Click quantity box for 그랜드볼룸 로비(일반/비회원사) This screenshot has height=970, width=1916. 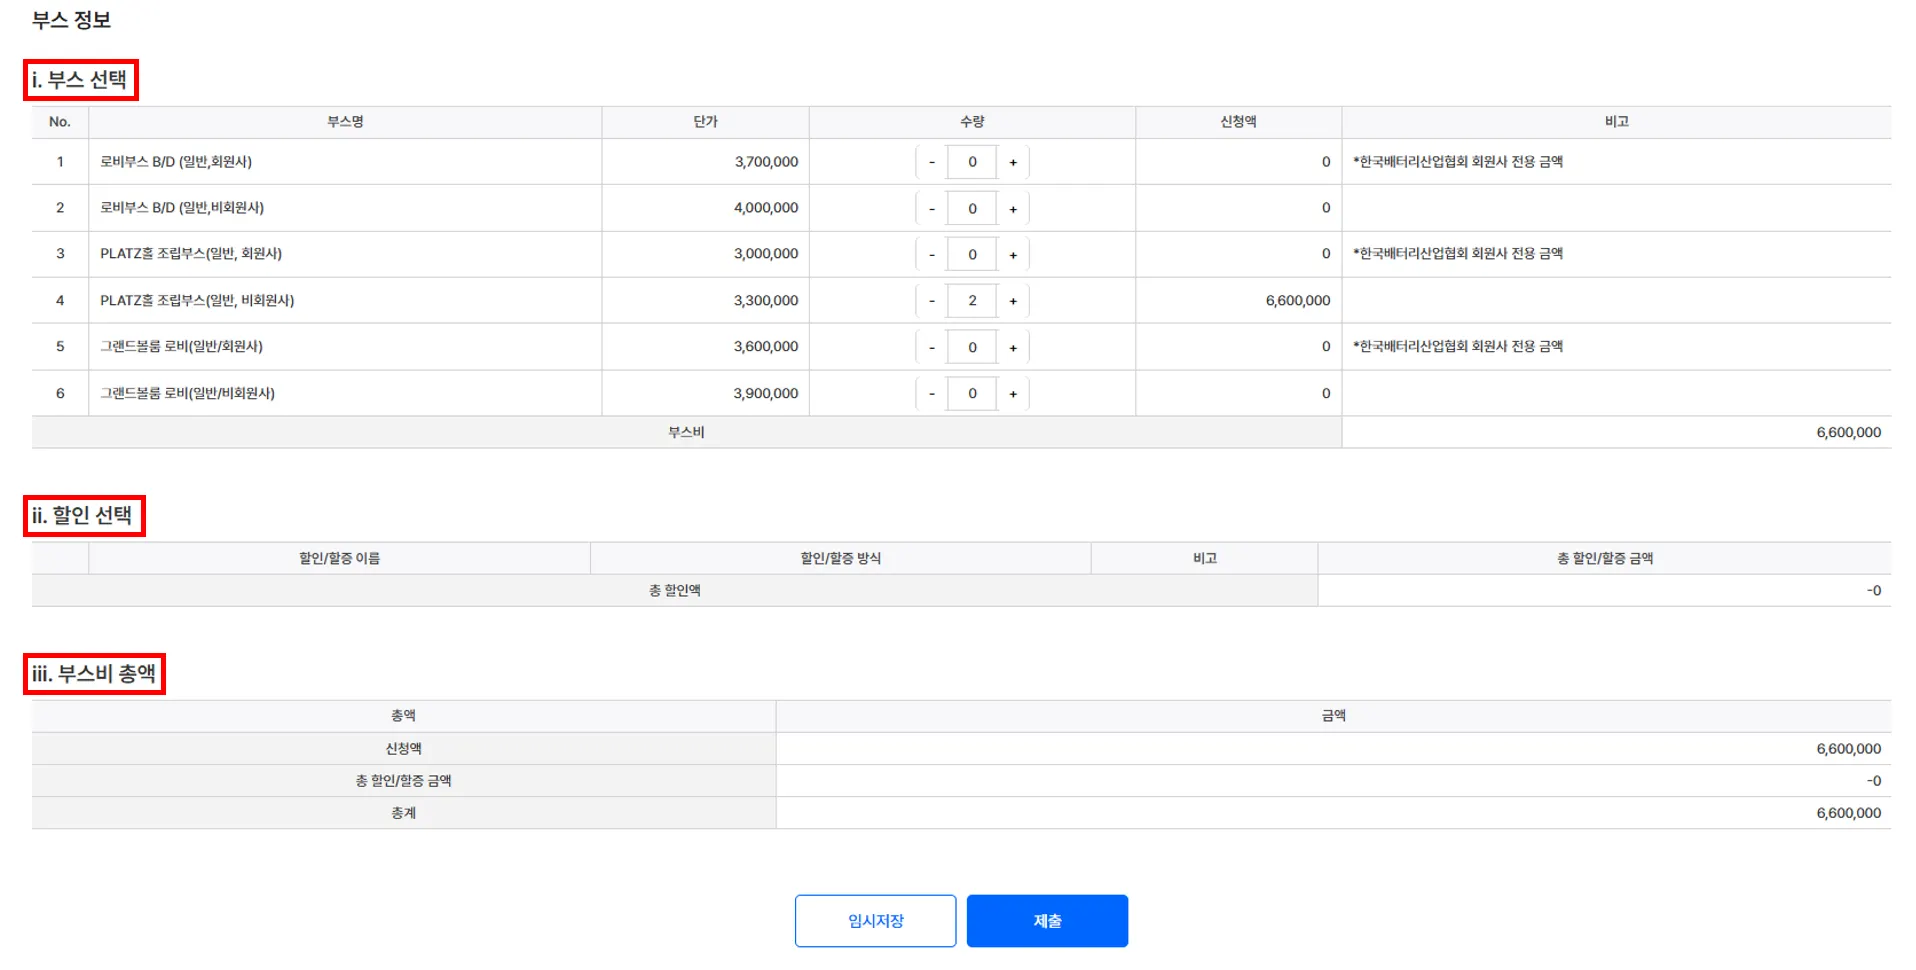pyautogui.click(x=972, y=393)
